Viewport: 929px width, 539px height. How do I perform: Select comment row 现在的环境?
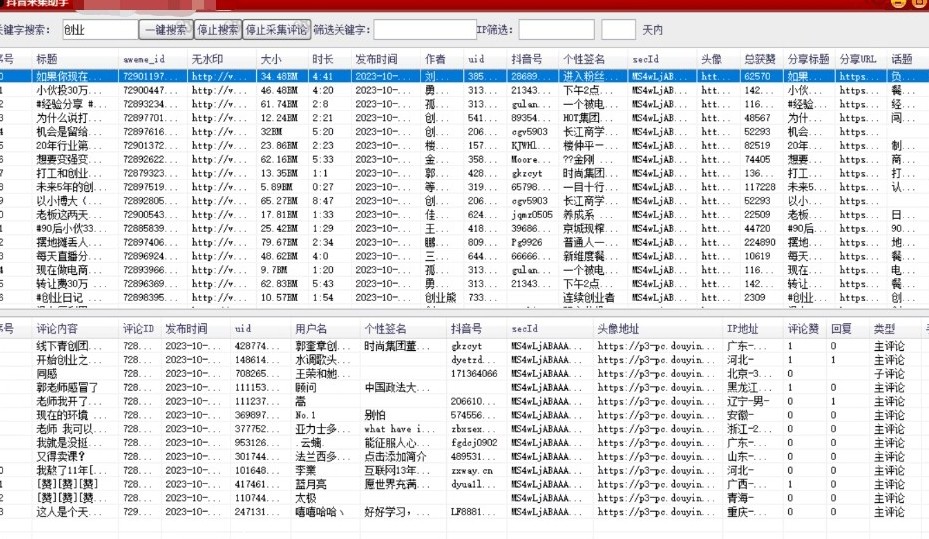coord(464,415)
